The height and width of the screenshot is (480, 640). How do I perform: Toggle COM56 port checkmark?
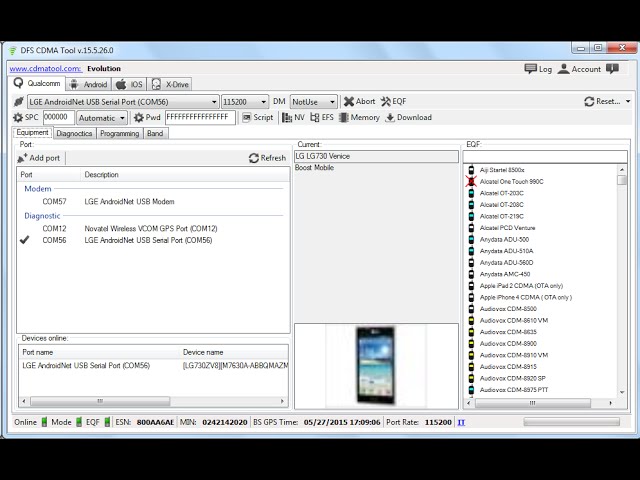coord(24,240)
